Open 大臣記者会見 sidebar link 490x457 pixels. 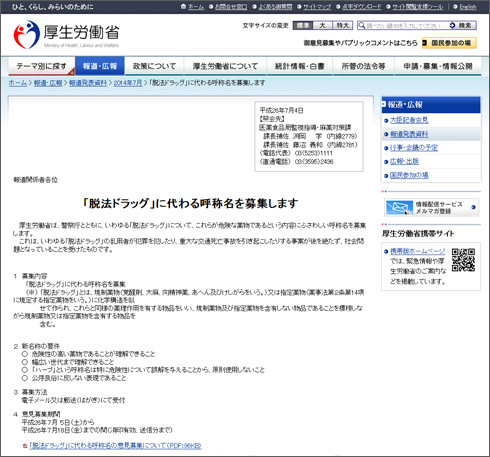[409, 120]
